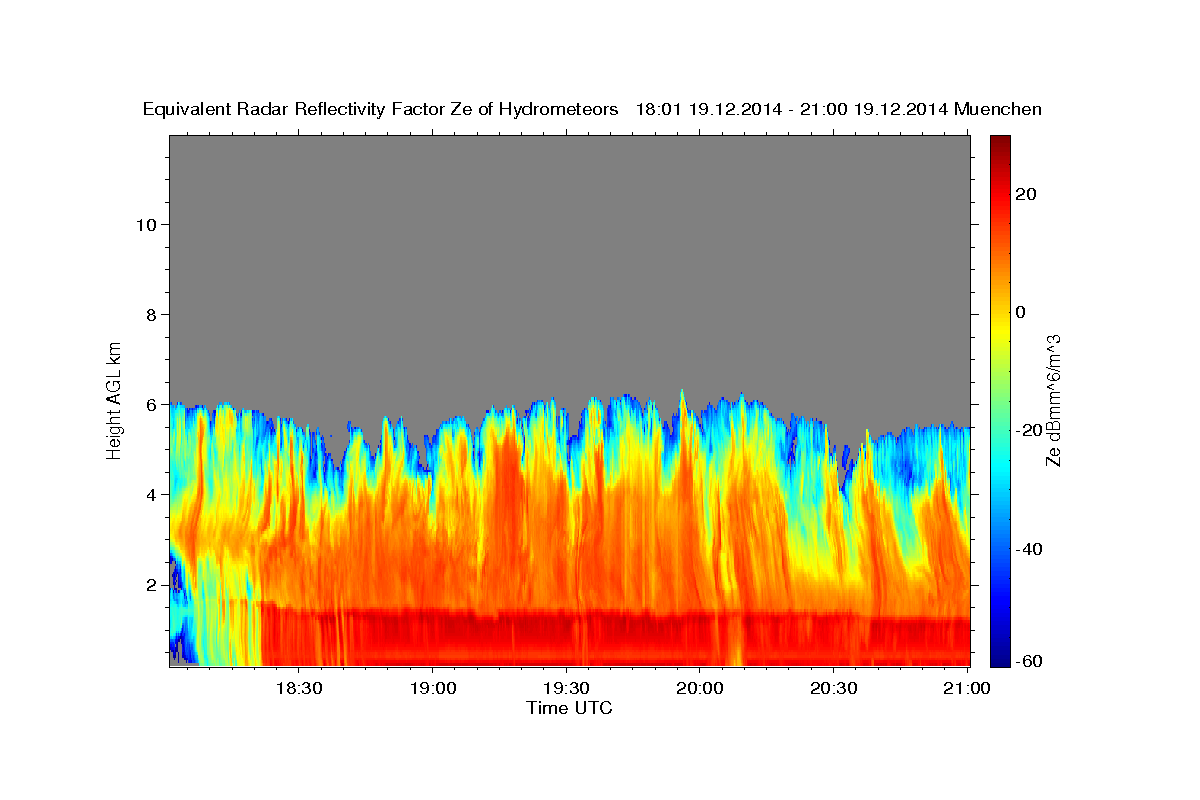
Task: Click the colorbar value label -20
Action: pos(1031,430)
